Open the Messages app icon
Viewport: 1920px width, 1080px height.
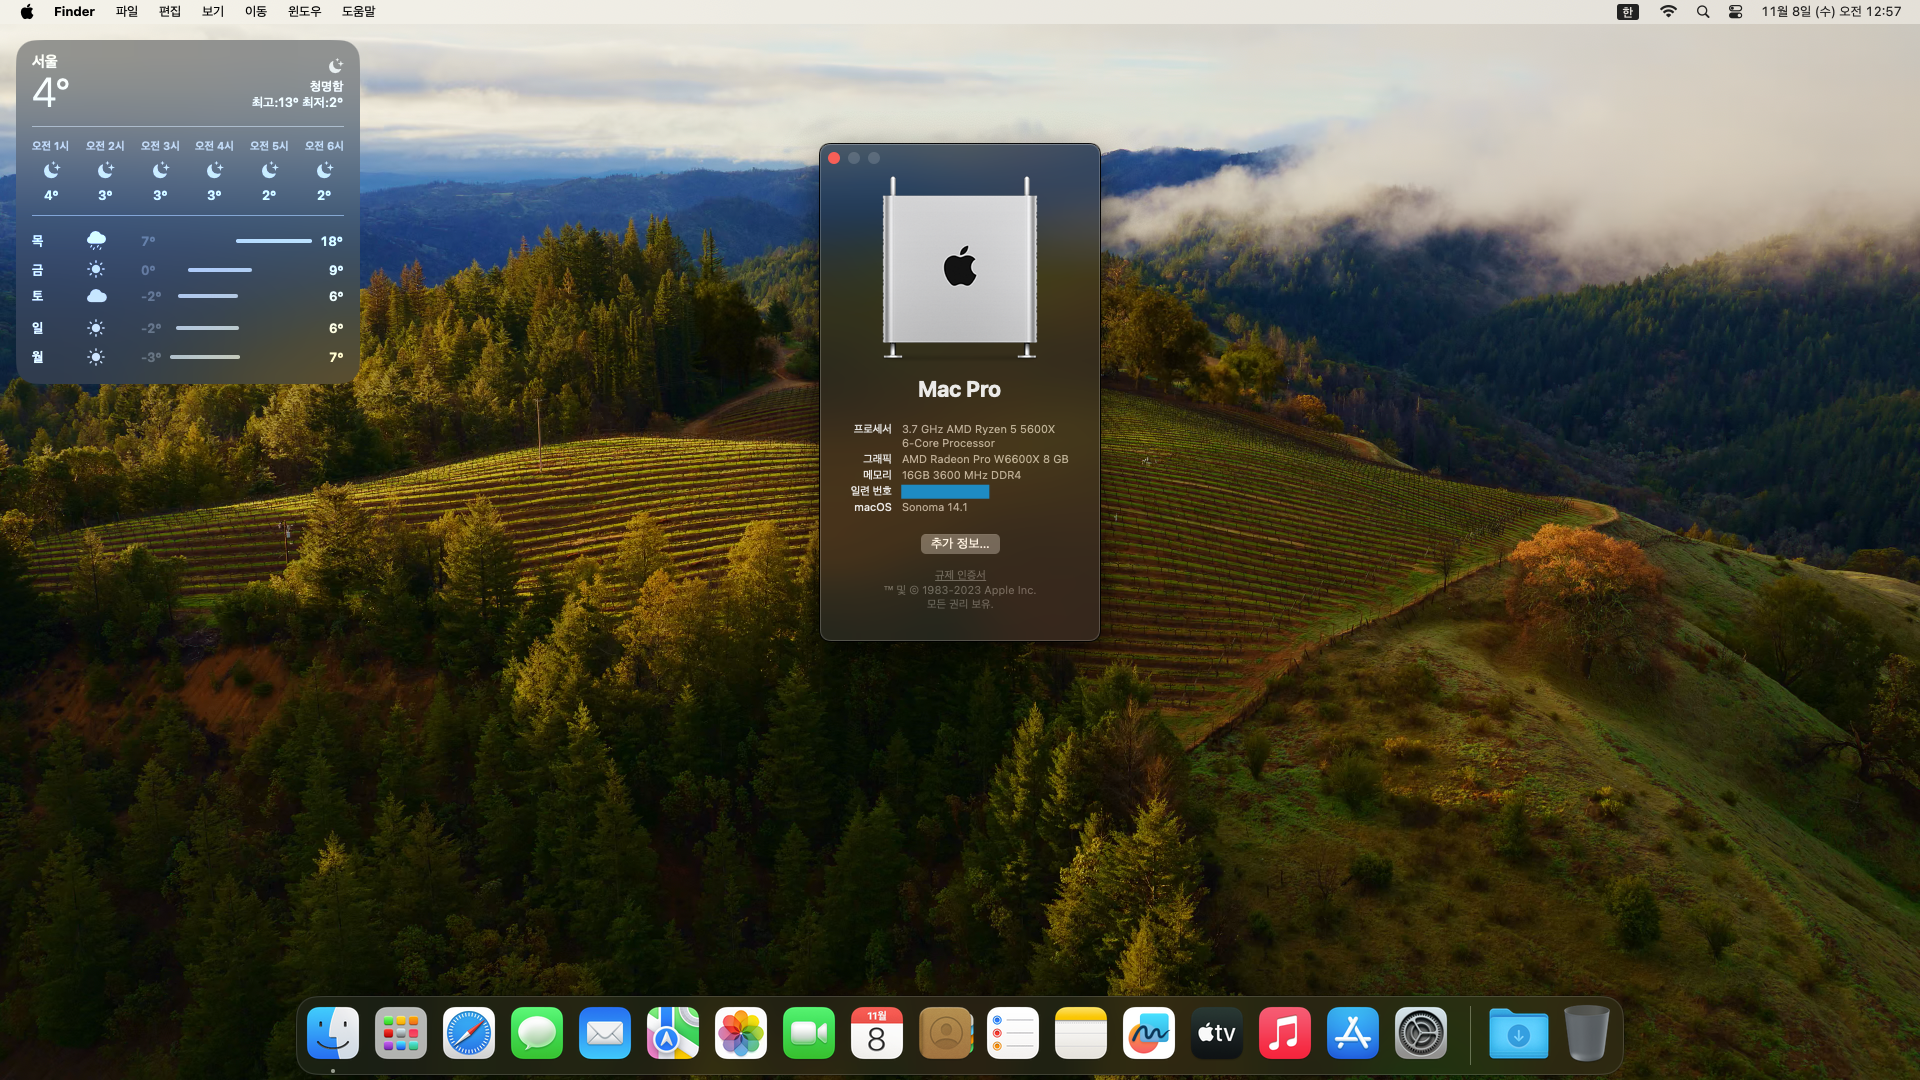pyautogui.click(x=537, y=1033)
